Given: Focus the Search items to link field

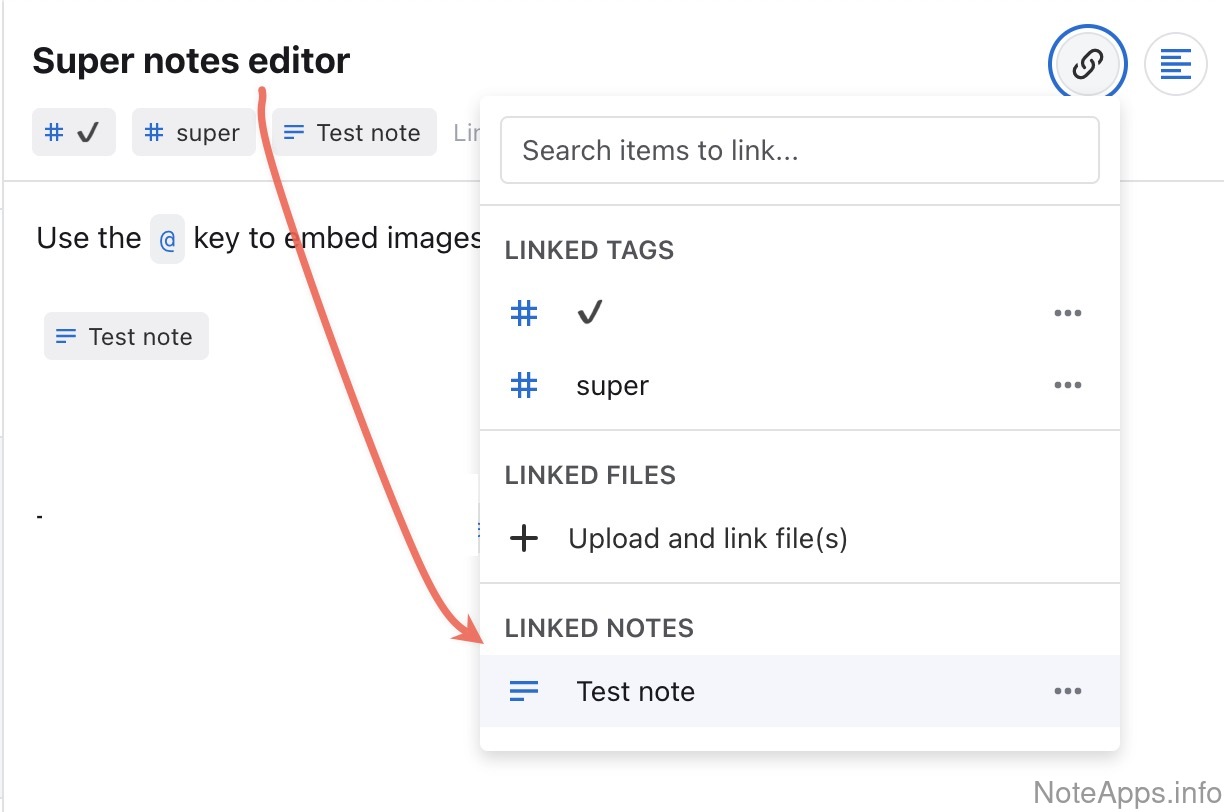Looking at the screenshot, I should 799,151.
